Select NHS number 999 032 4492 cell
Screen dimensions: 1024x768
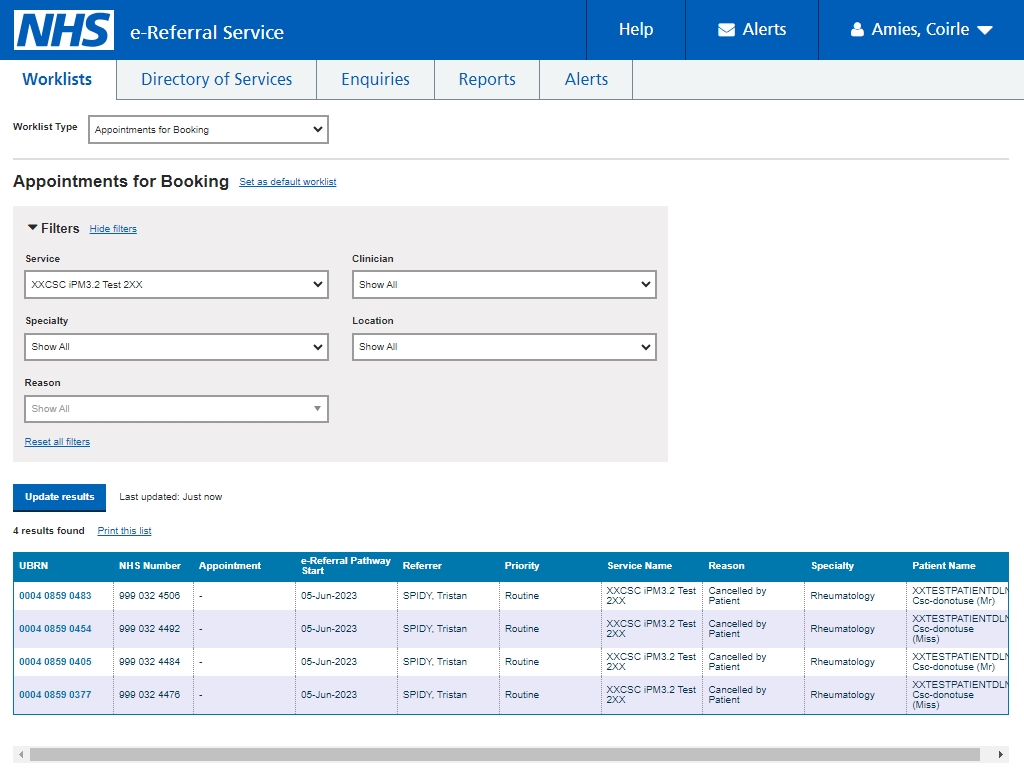153,629
